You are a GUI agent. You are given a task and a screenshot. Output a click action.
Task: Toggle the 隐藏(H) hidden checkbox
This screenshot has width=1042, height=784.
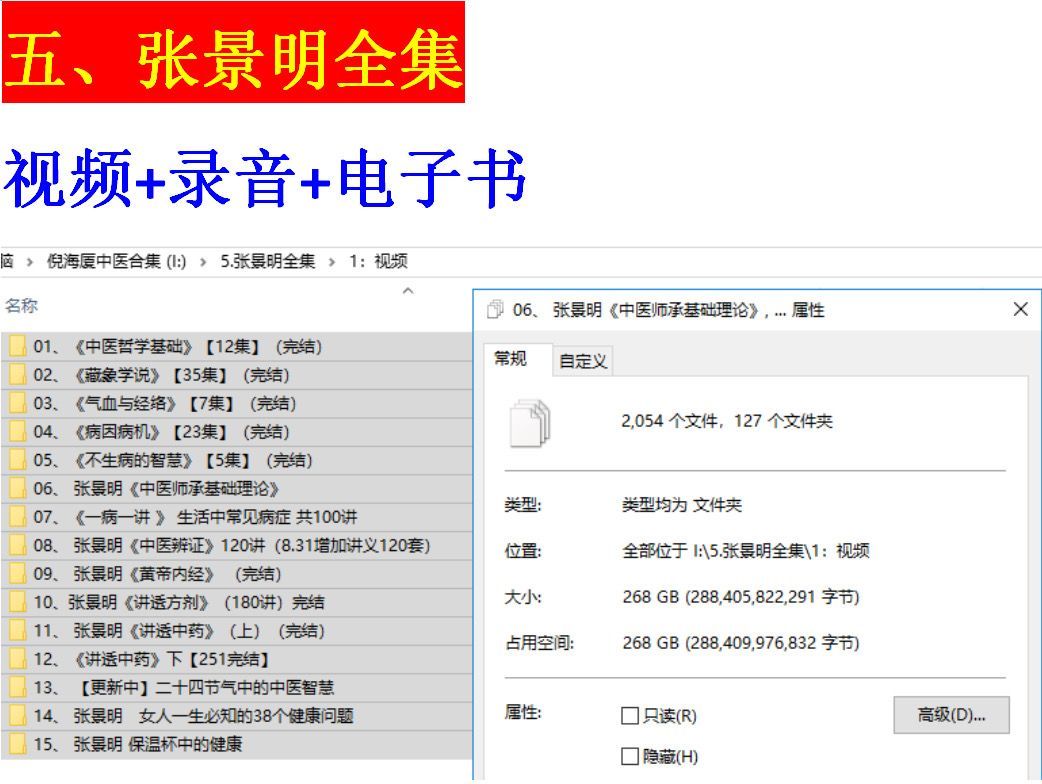coord(630,757)
